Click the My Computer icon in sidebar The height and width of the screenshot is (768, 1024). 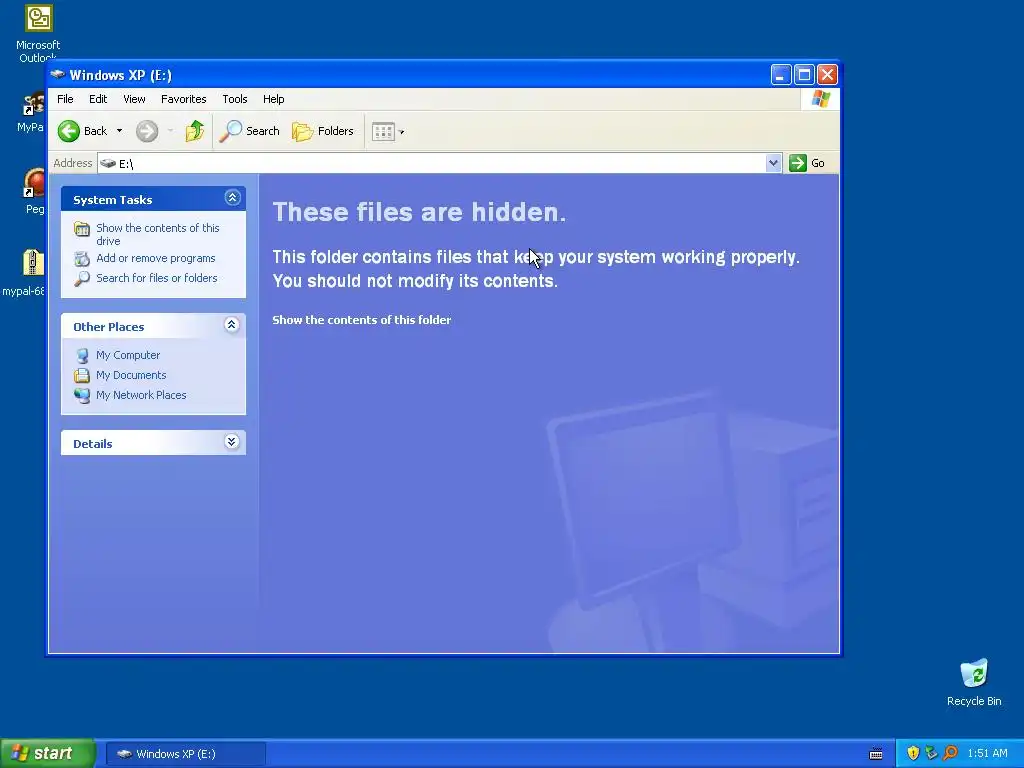tap(82, 356)
